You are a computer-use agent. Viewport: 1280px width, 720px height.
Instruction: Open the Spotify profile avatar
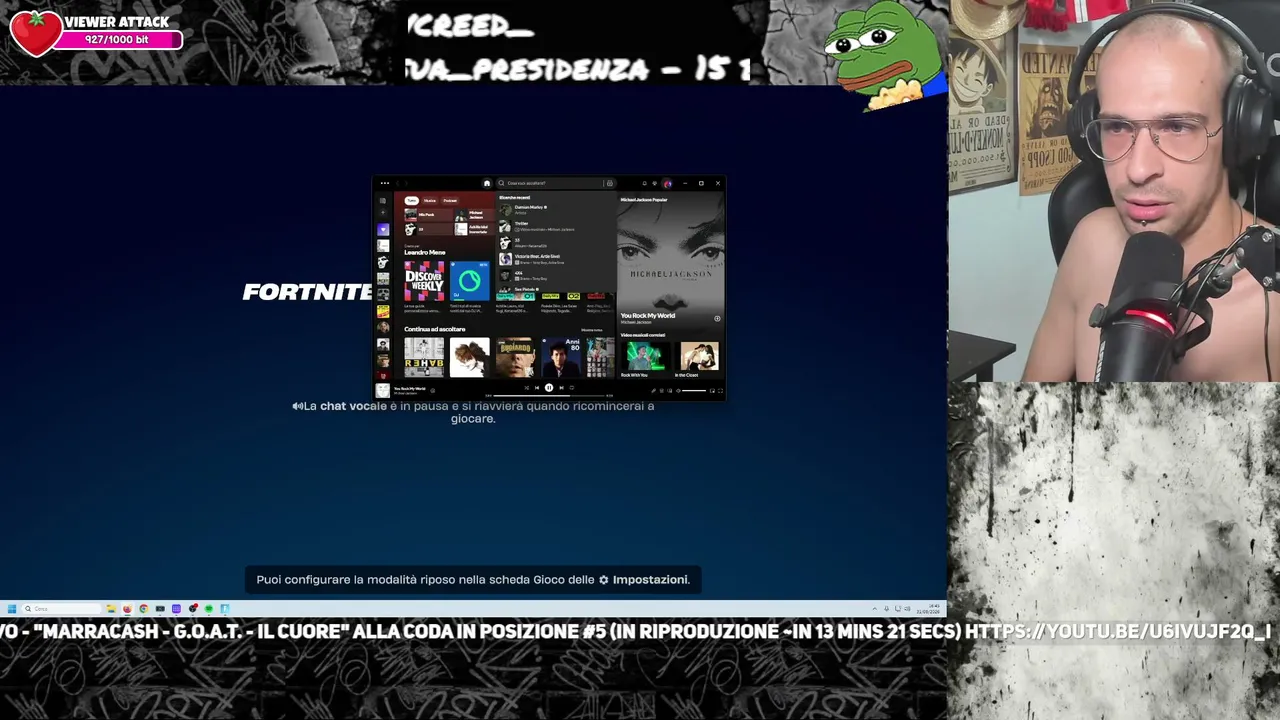point(667,183)
